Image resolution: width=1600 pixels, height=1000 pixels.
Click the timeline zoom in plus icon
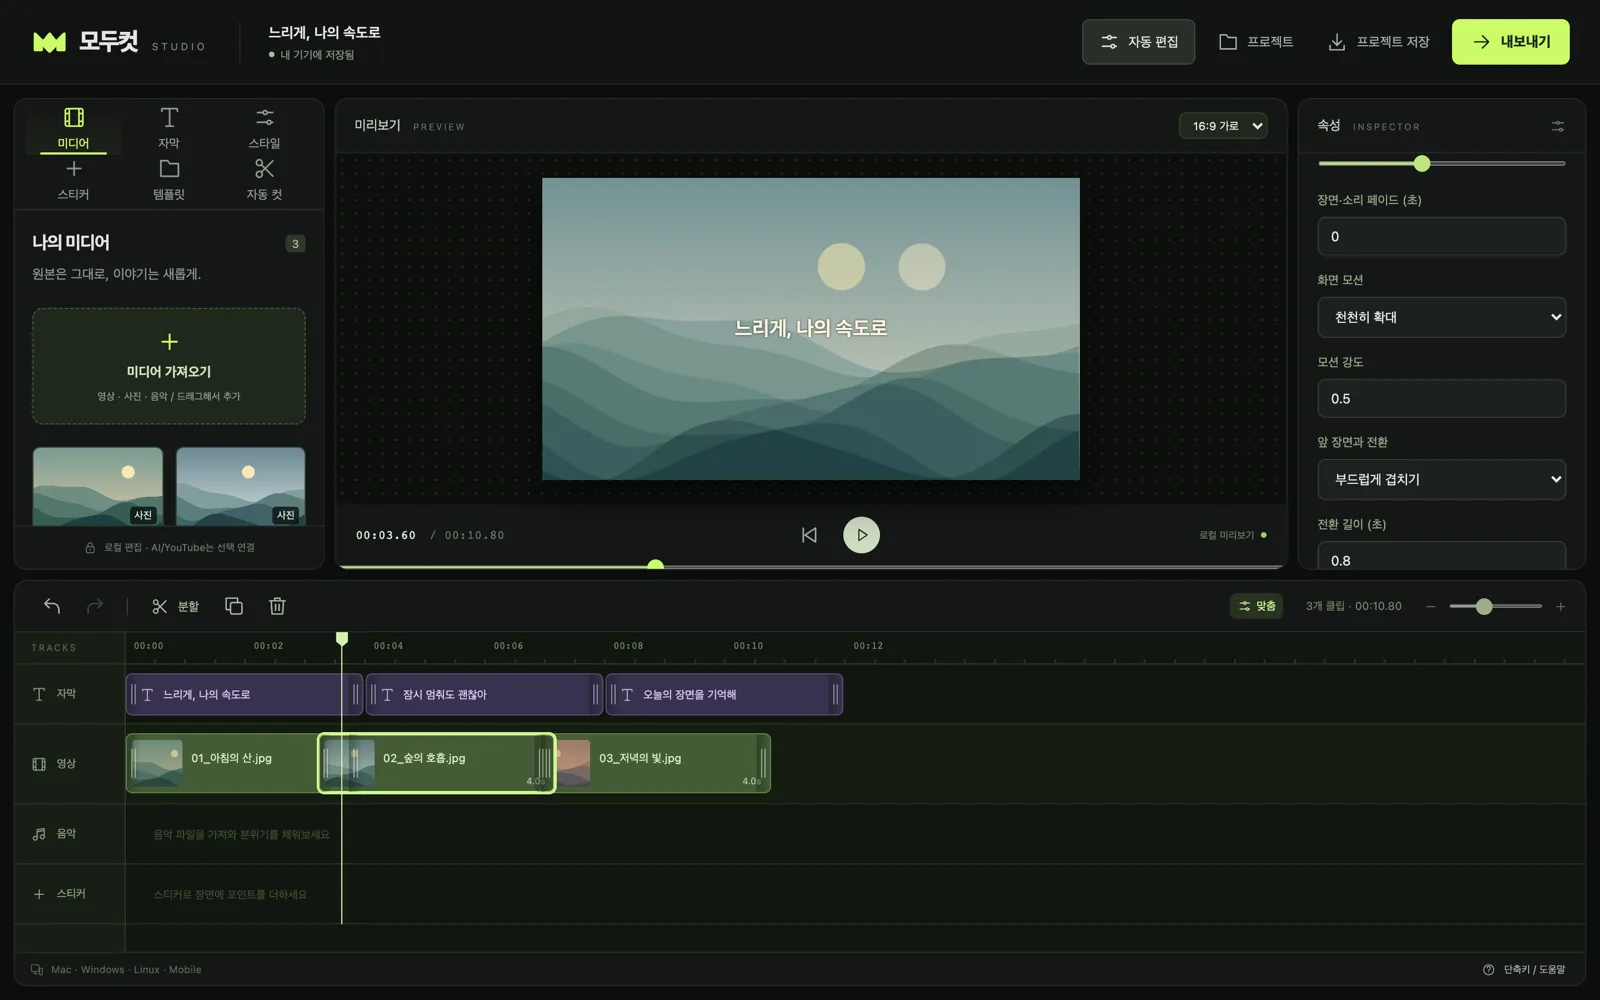[1560, 606]
